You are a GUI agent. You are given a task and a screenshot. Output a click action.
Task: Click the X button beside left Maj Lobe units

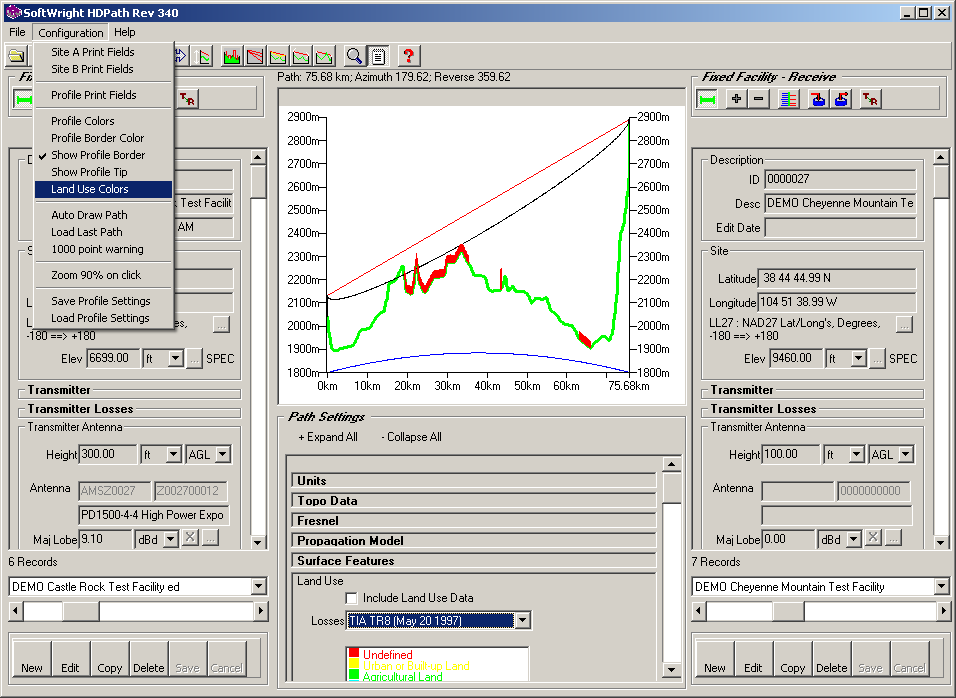(191, 538)
